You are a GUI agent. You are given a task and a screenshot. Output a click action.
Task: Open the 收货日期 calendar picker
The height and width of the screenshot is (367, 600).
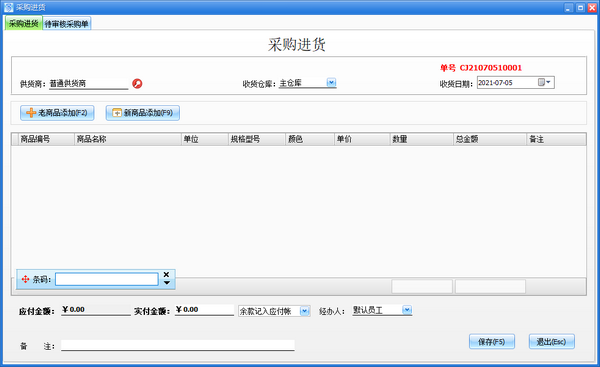[x=544, y=82]
